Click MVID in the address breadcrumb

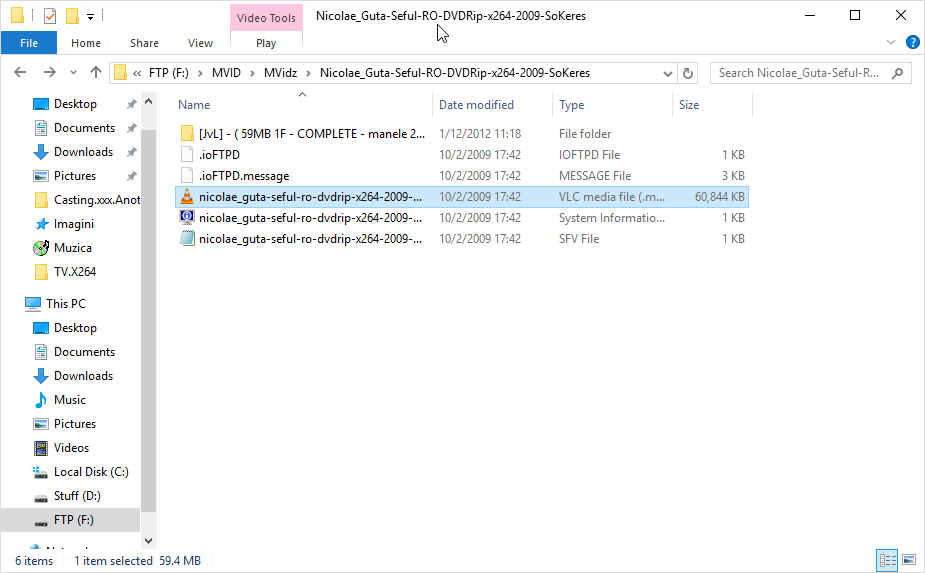[x=227, y=73]
